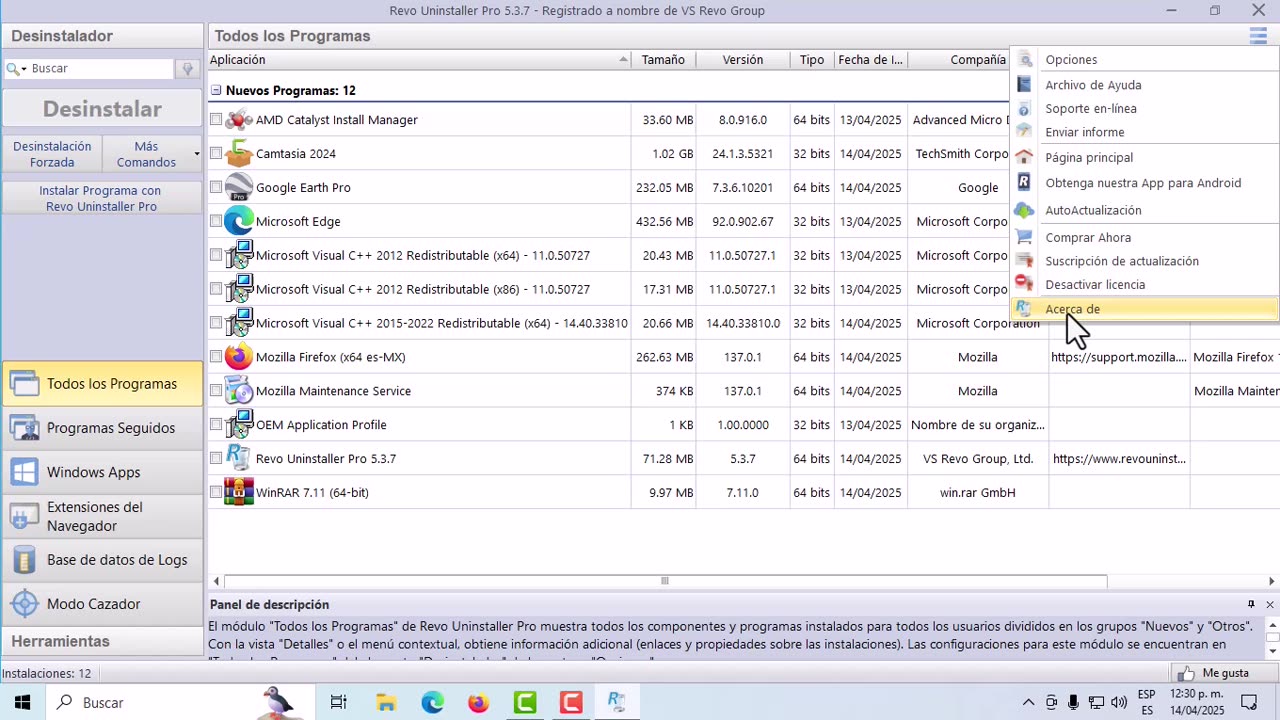Click Desinstalación Forzada button

tap(52, 154)
